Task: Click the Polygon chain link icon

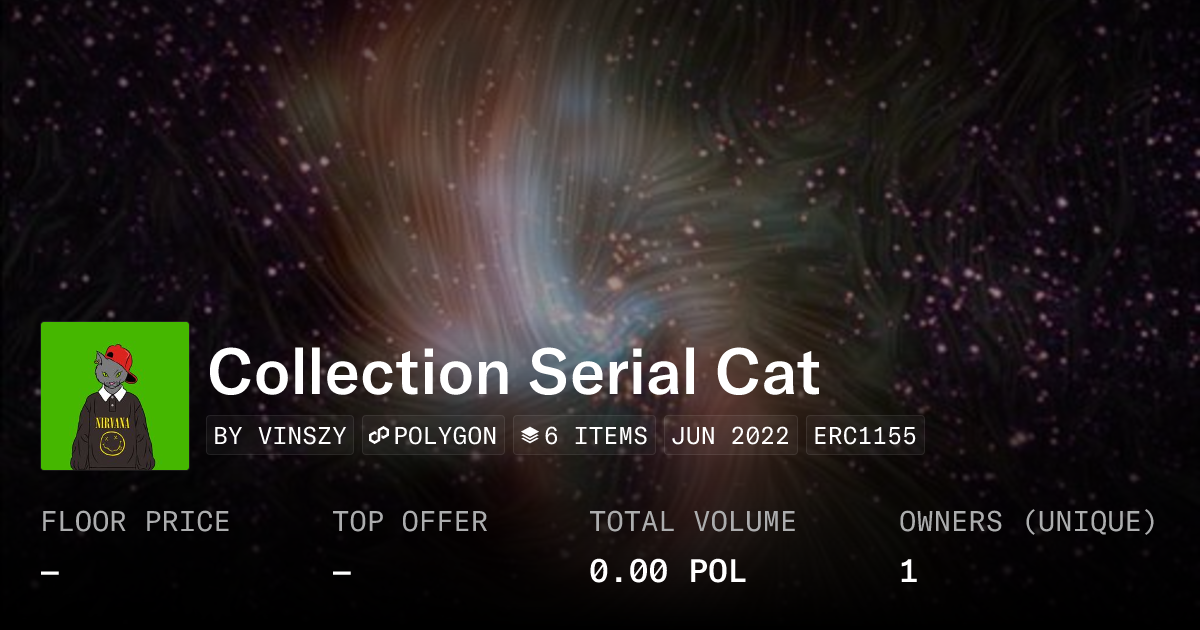Action: click(379, 436)
